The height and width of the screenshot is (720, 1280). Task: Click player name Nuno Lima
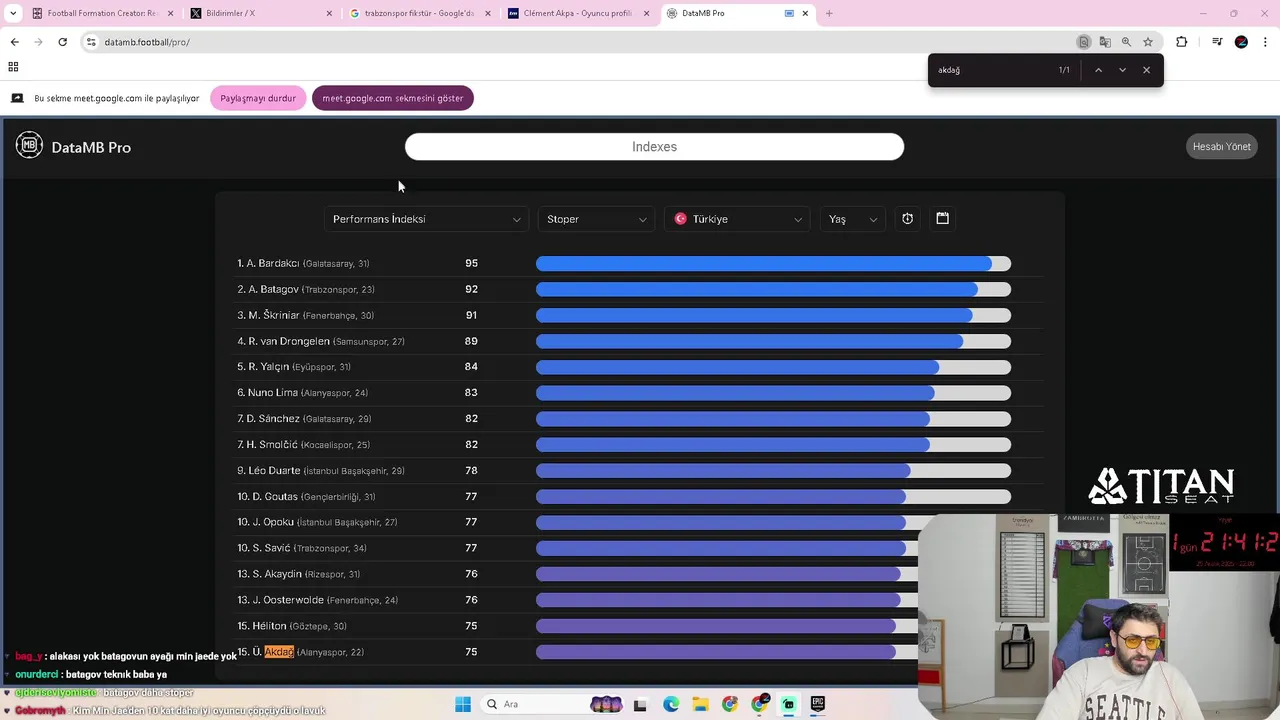click(x=273, y=393)
